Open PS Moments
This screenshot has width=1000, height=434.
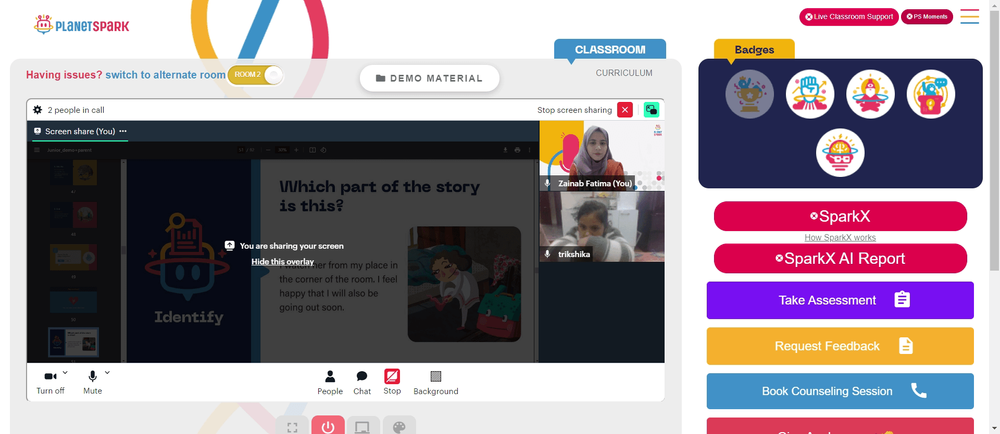click(x=927, y=17)
